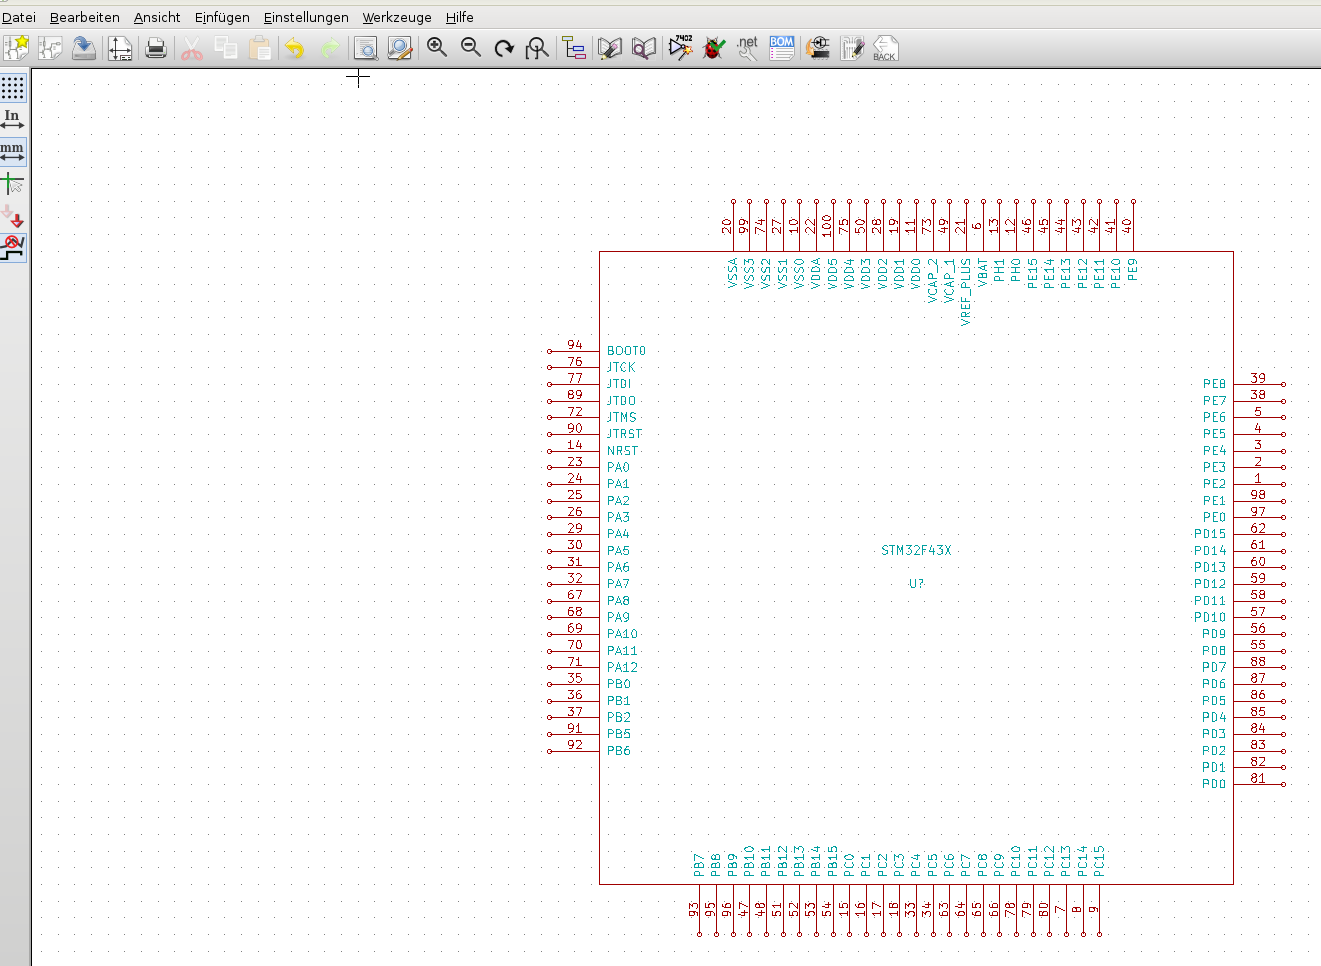Run CvPcb footprint assignment

[x=818, y=48]
